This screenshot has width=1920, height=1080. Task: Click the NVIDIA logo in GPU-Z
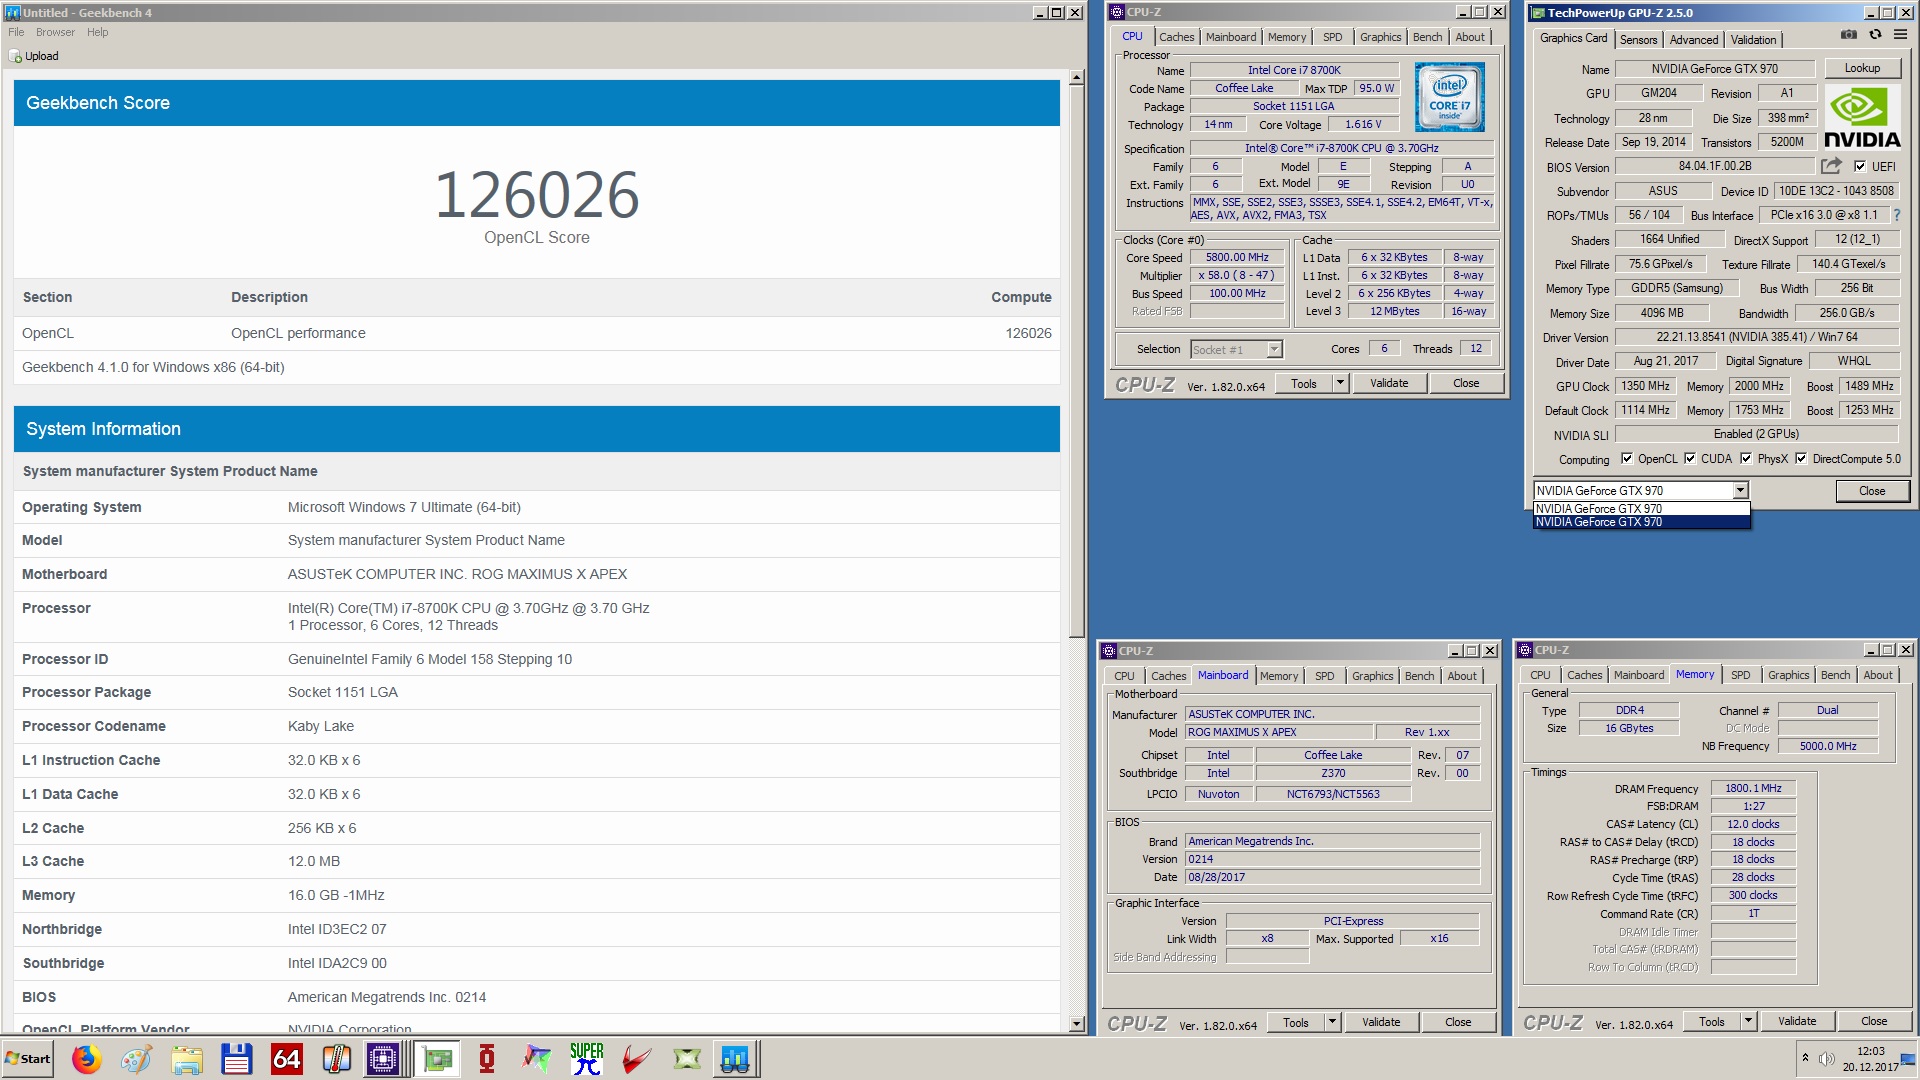pos(1862,118)
